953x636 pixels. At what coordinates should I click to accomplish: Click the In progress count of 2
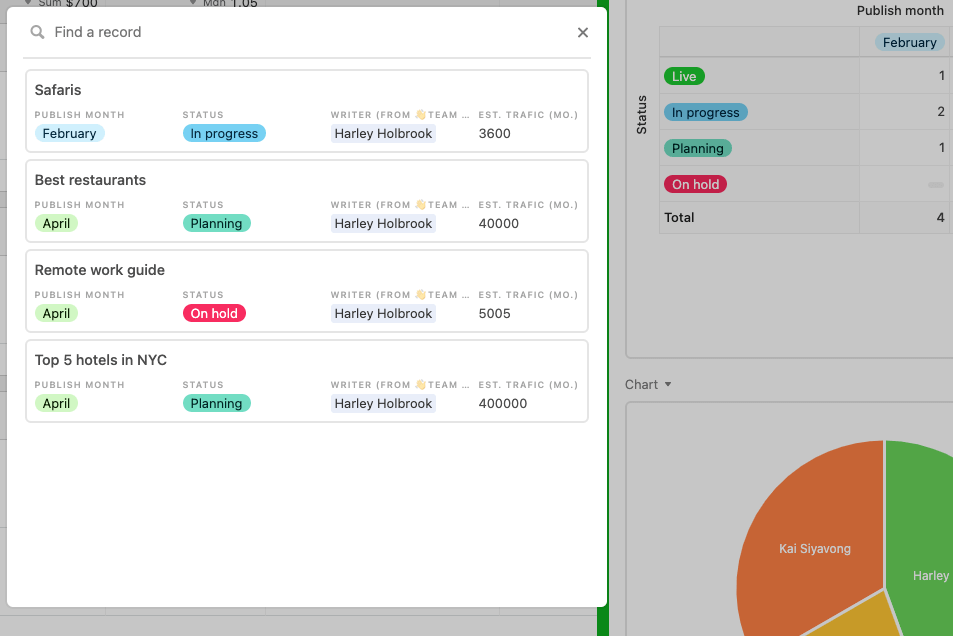(941, 111)
